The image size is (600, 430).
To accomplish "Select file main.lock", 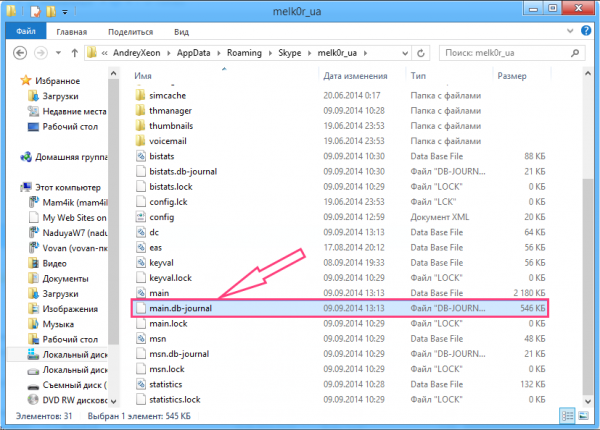I will click(x=168, y=324).
